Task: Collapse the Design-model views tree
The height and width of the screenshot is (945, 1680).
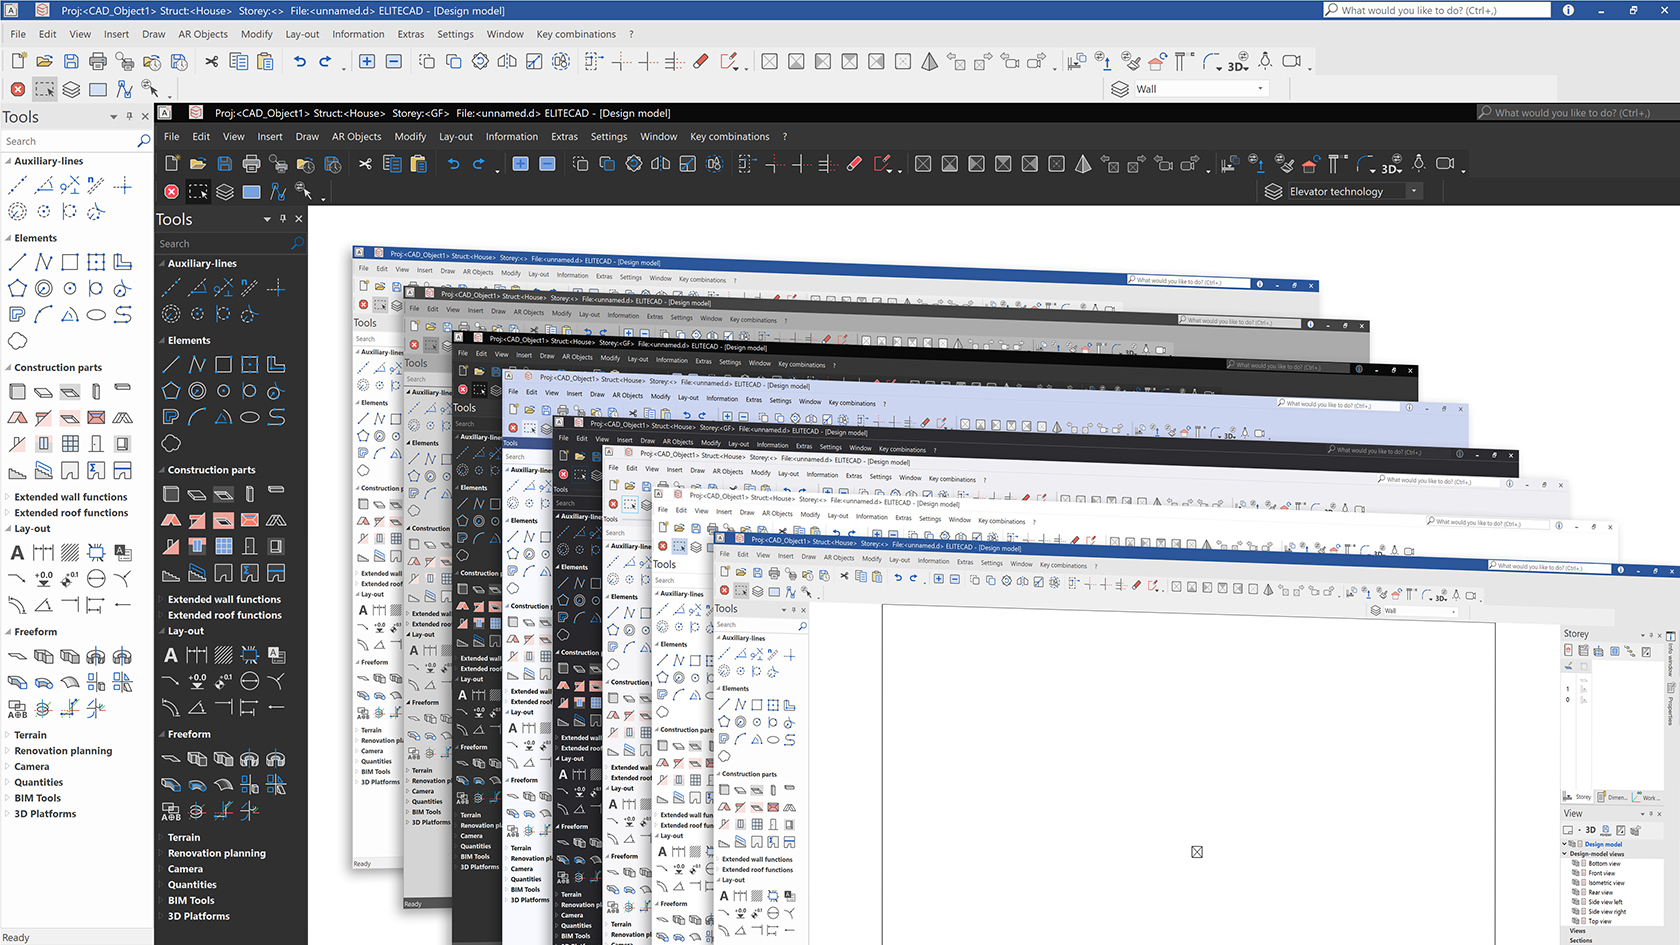Action: click(x=1564, y=853)
